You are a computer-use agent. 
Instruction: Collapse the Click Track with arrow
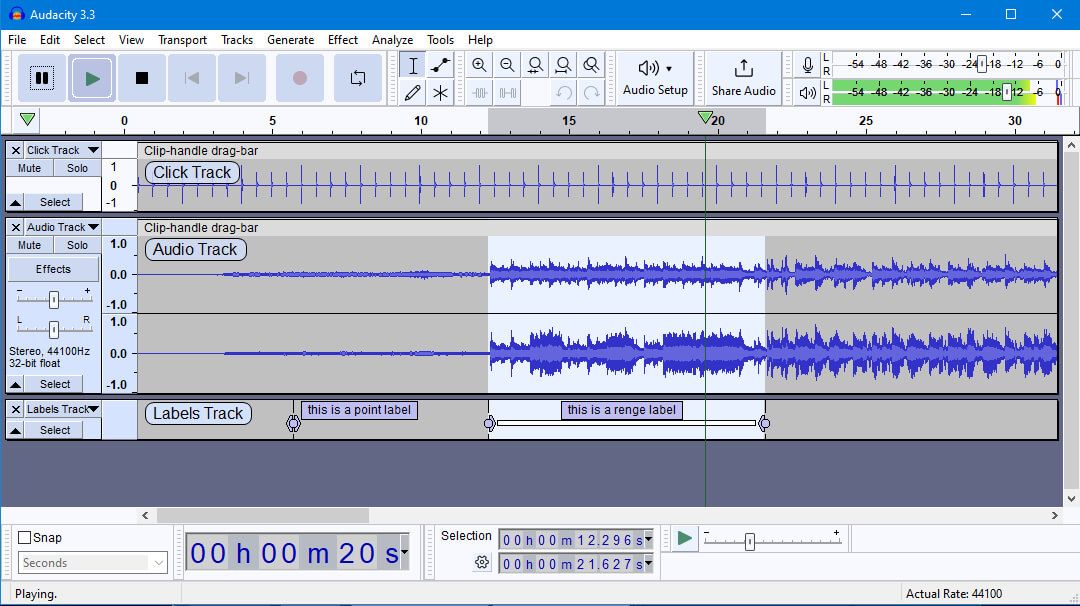[15, 202]
